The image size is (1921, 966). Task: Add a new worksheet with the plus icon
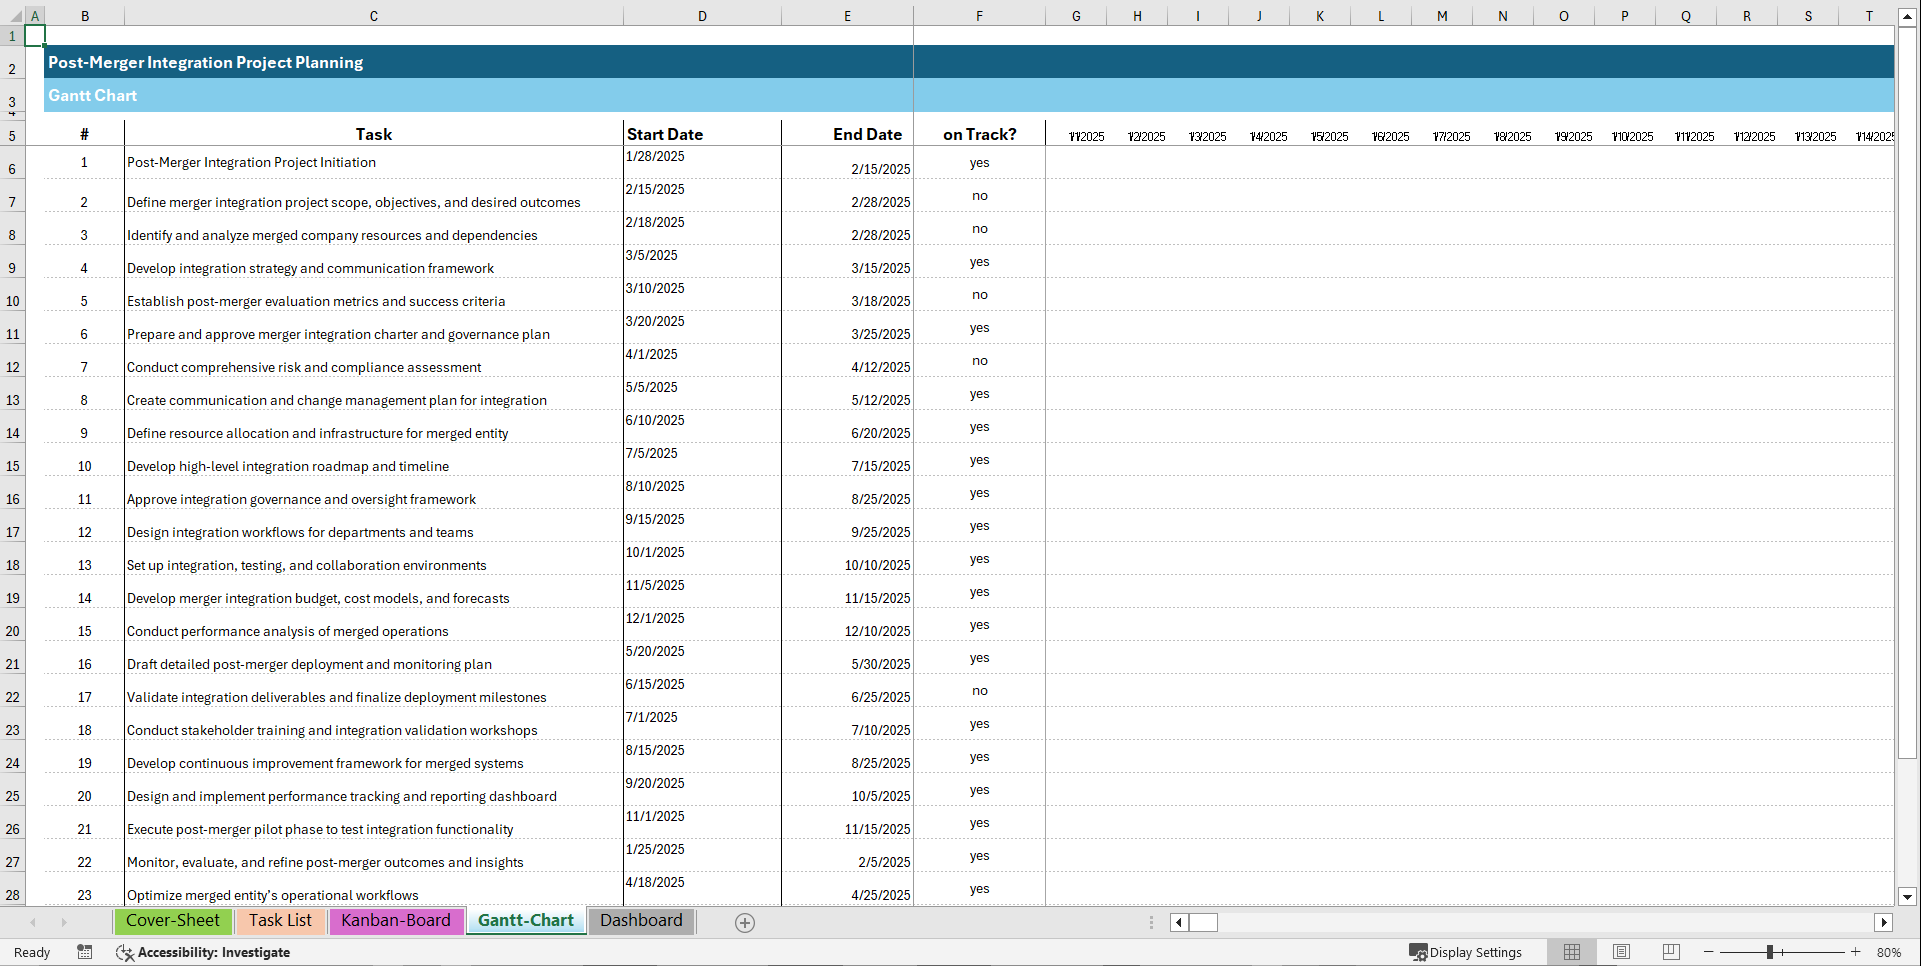[x=745, y=922]
